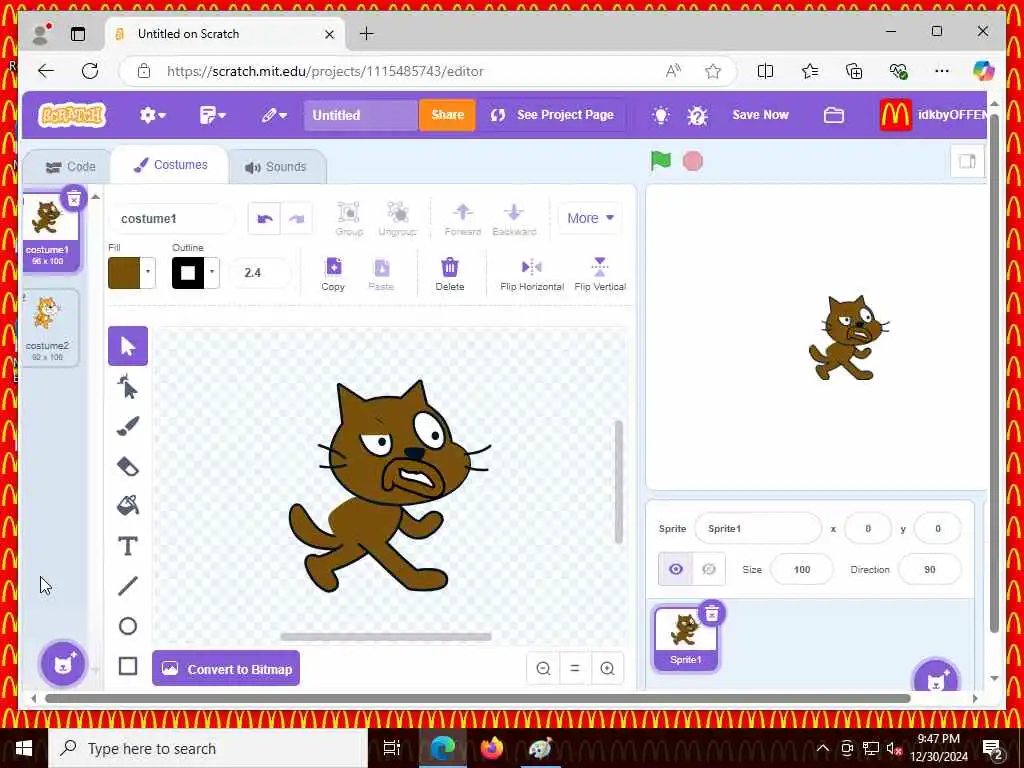Click See Project Page button
This screenshot has width=1024, height=768.
click(552, 115)
